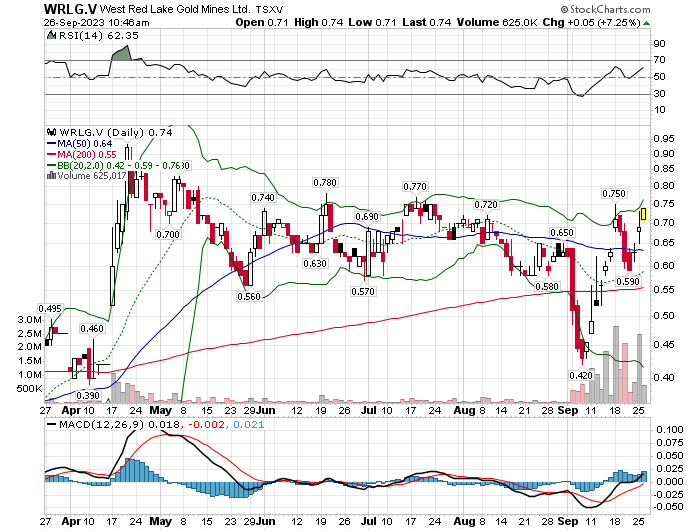
Task: Click the 500K volume axis label
Action: coord(29,388)
